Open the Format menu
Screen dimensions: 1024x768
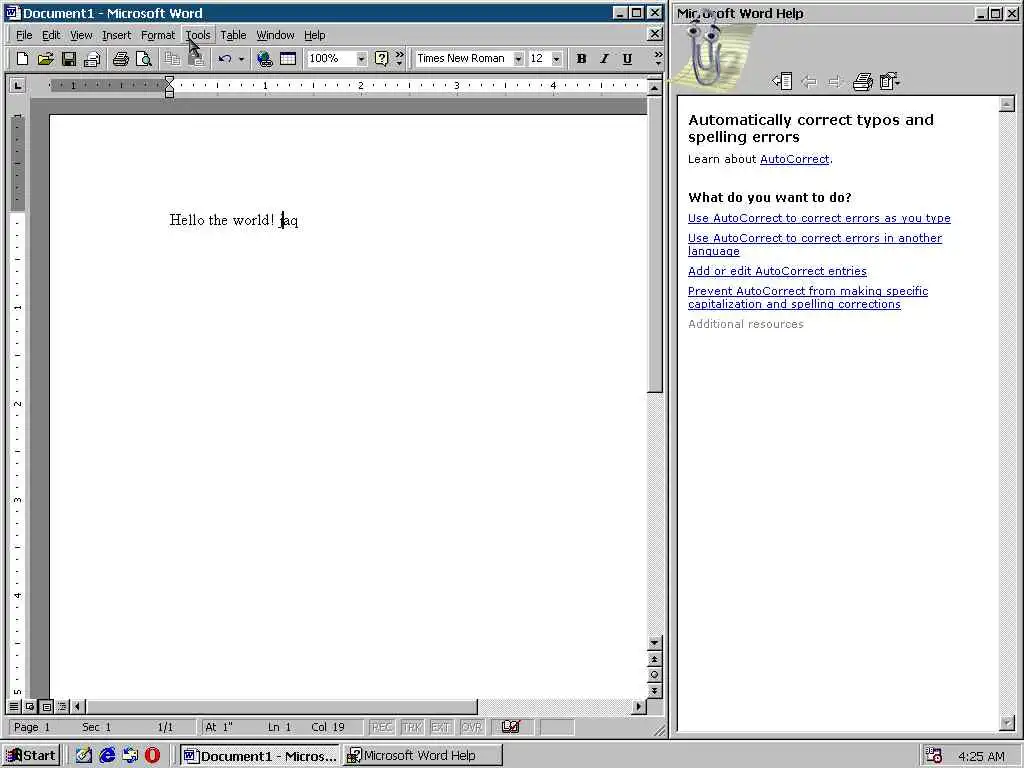158,35
